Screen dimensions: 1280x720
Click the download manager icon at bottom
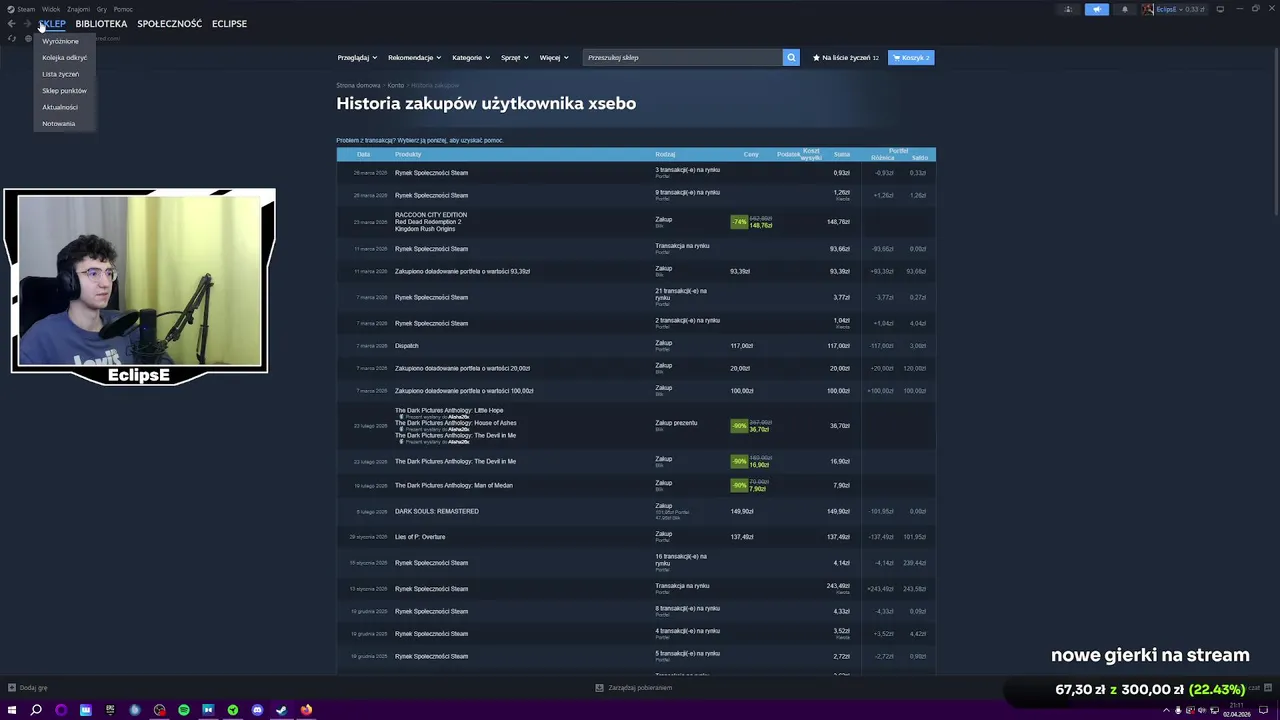(x=600, y=688)
